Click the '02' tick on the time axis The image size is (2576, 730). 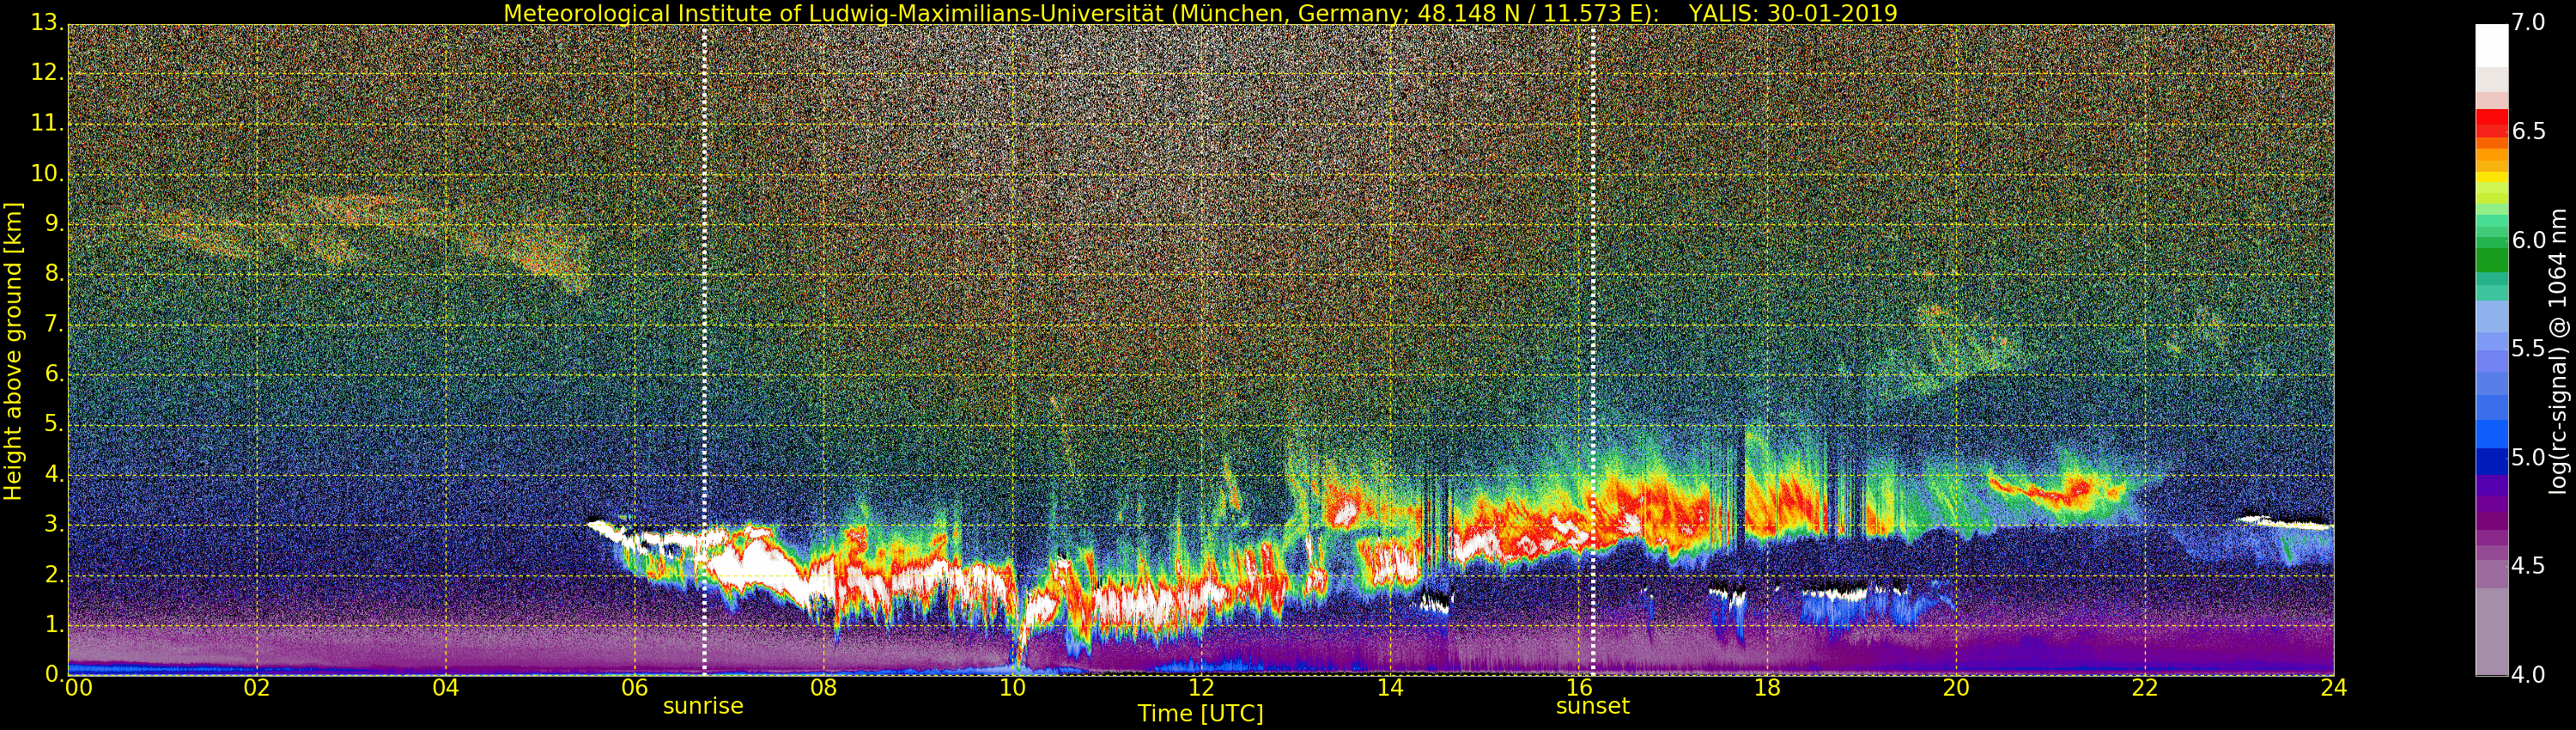click(257, 687)
